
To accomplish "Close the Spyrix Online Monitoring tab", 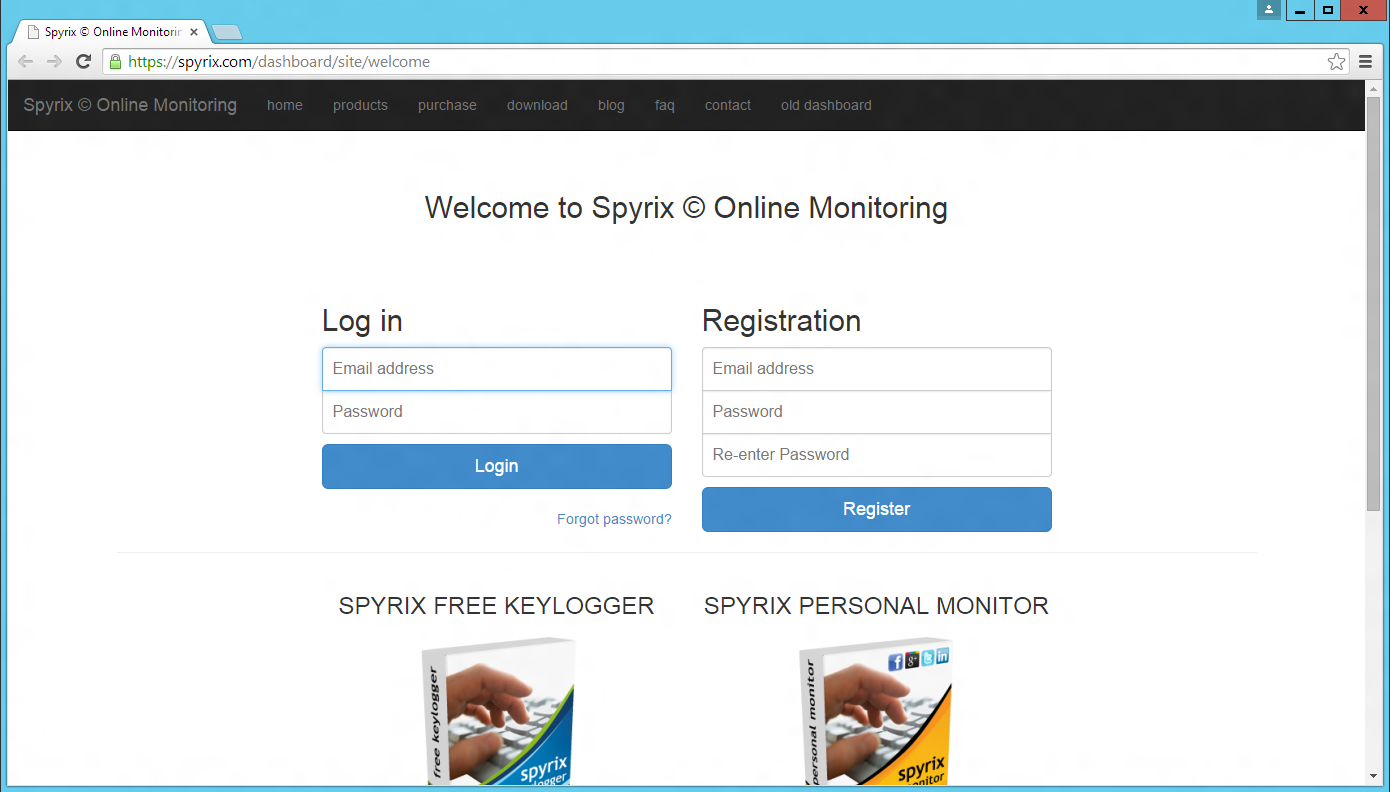I will click(x=194, y=32).
